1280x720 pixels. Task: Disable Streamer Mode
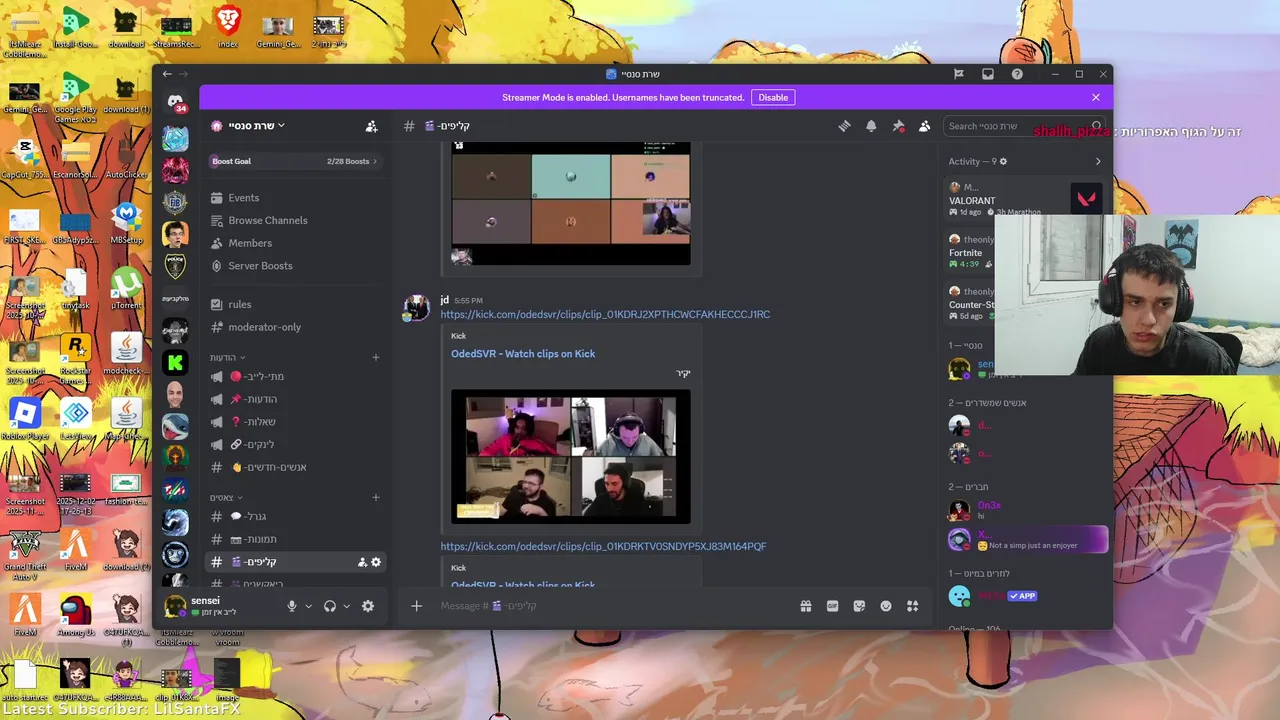pyautogui.click(x=773, y=97)
